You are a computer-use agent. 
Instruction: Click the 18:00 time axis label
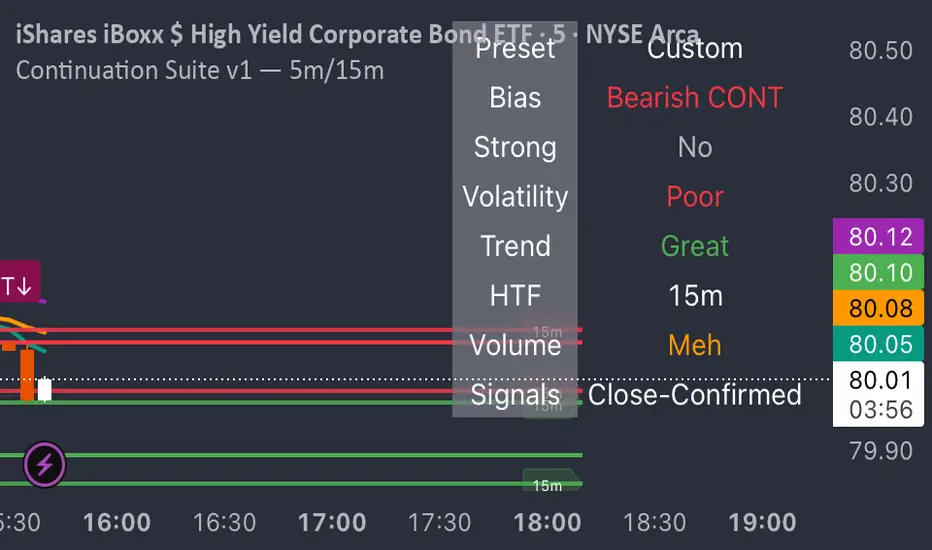(547, 522)
